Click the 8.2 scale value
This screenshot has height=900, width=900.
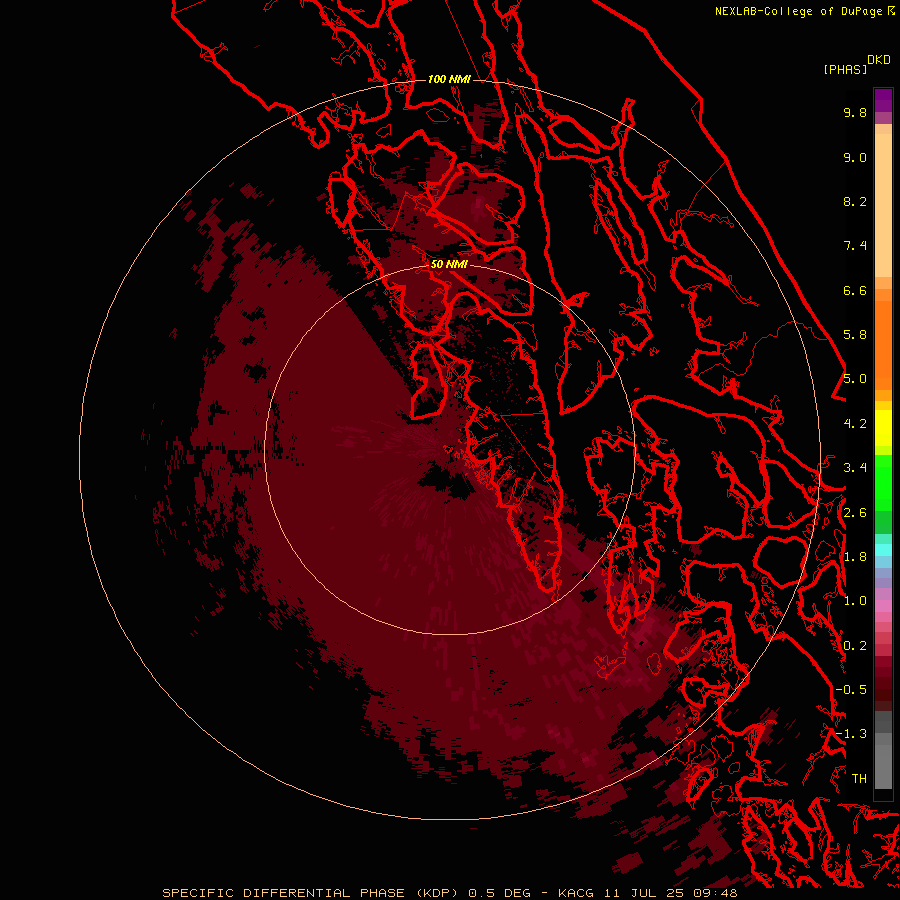(855, 201)
